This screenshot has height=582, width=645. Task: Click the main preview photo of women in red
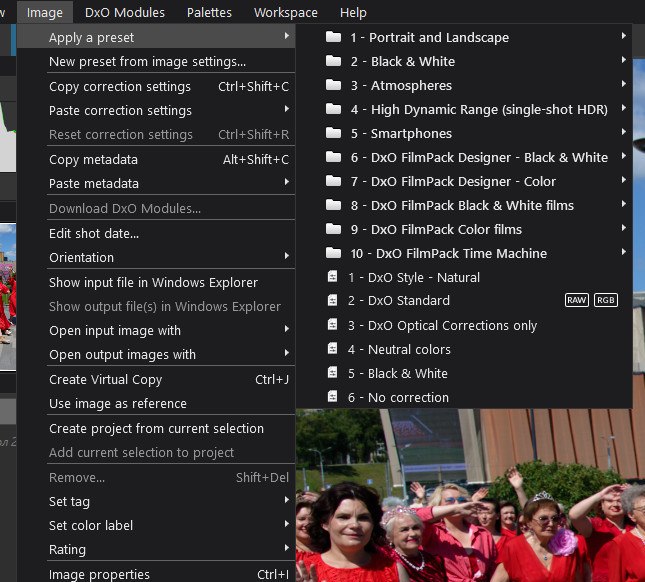470,495
